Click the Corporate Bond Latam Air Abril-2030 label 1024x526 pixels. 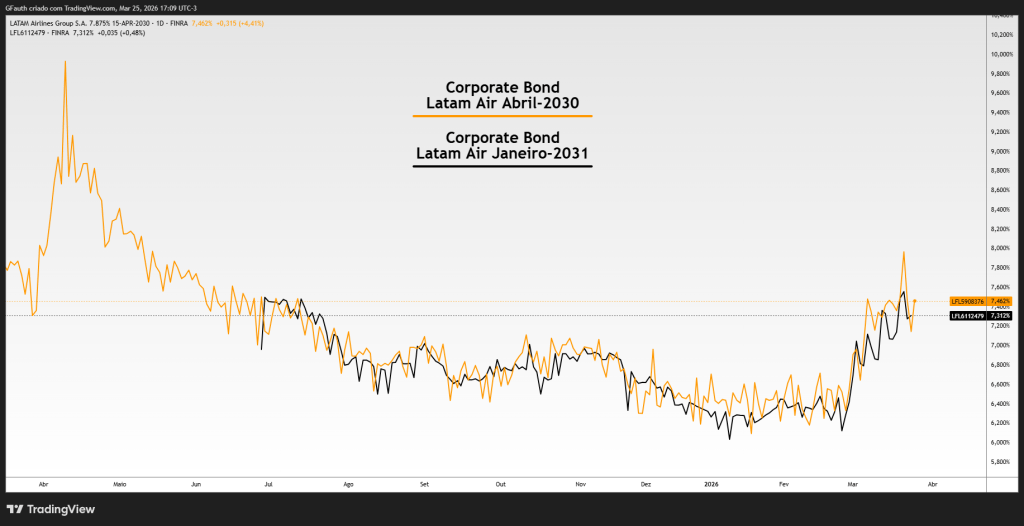pyautogui.click(x=502, y=94)
